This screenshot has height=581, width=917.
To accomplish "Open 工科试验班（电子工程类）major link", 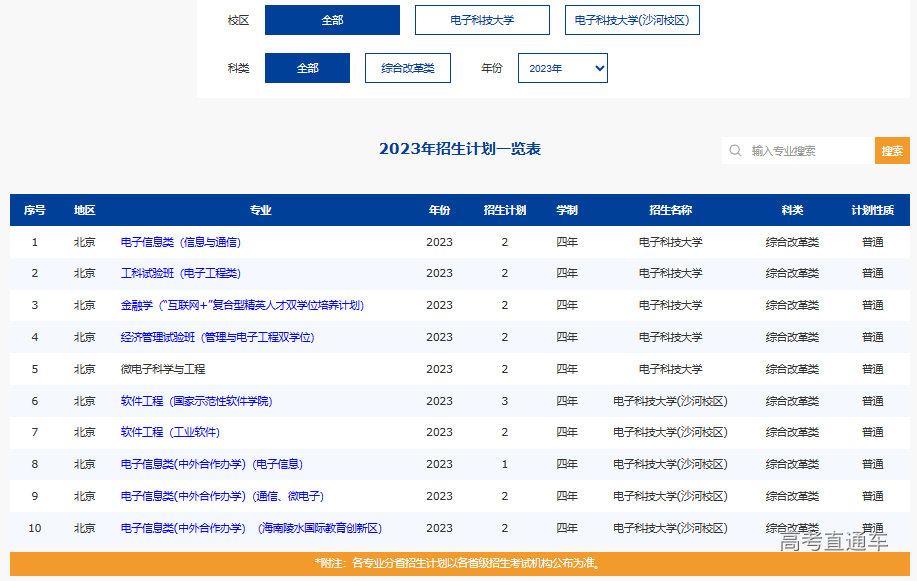I will pos(181,273).
